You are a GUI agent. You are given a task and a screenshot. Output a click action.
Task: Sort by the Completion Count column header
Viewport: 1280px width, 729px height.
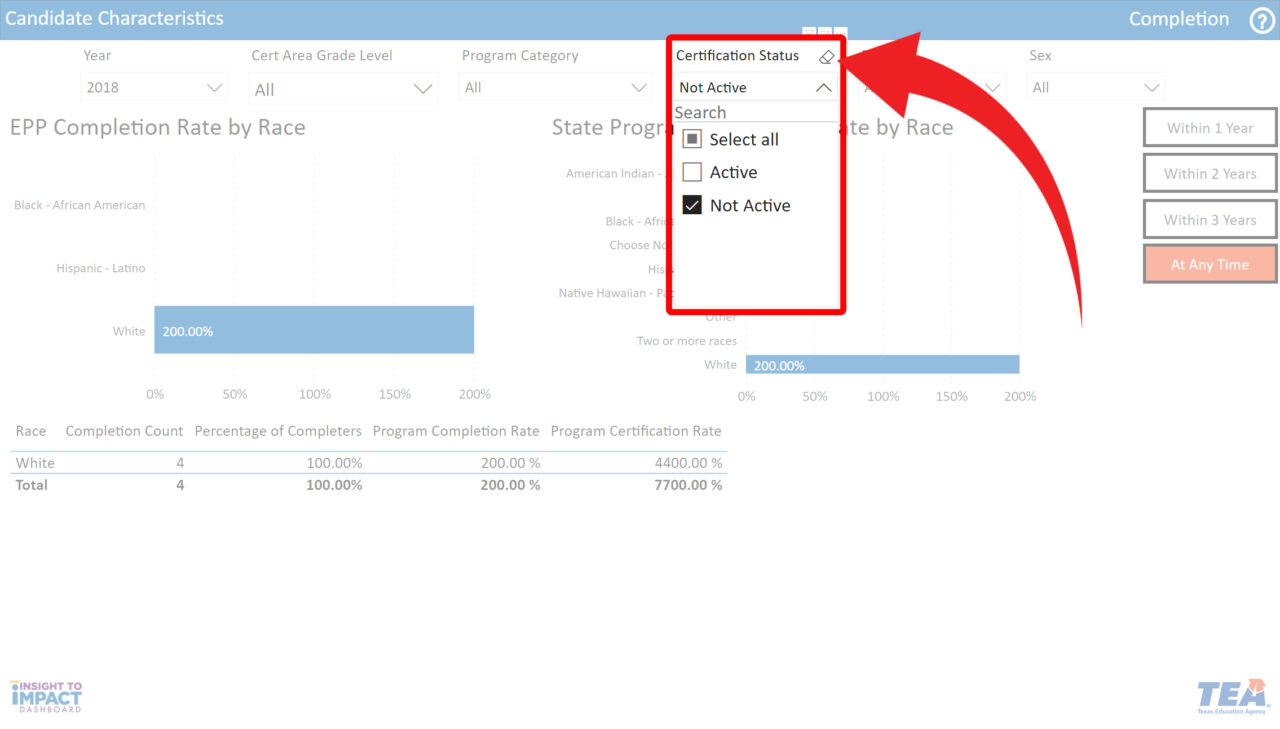124,431
